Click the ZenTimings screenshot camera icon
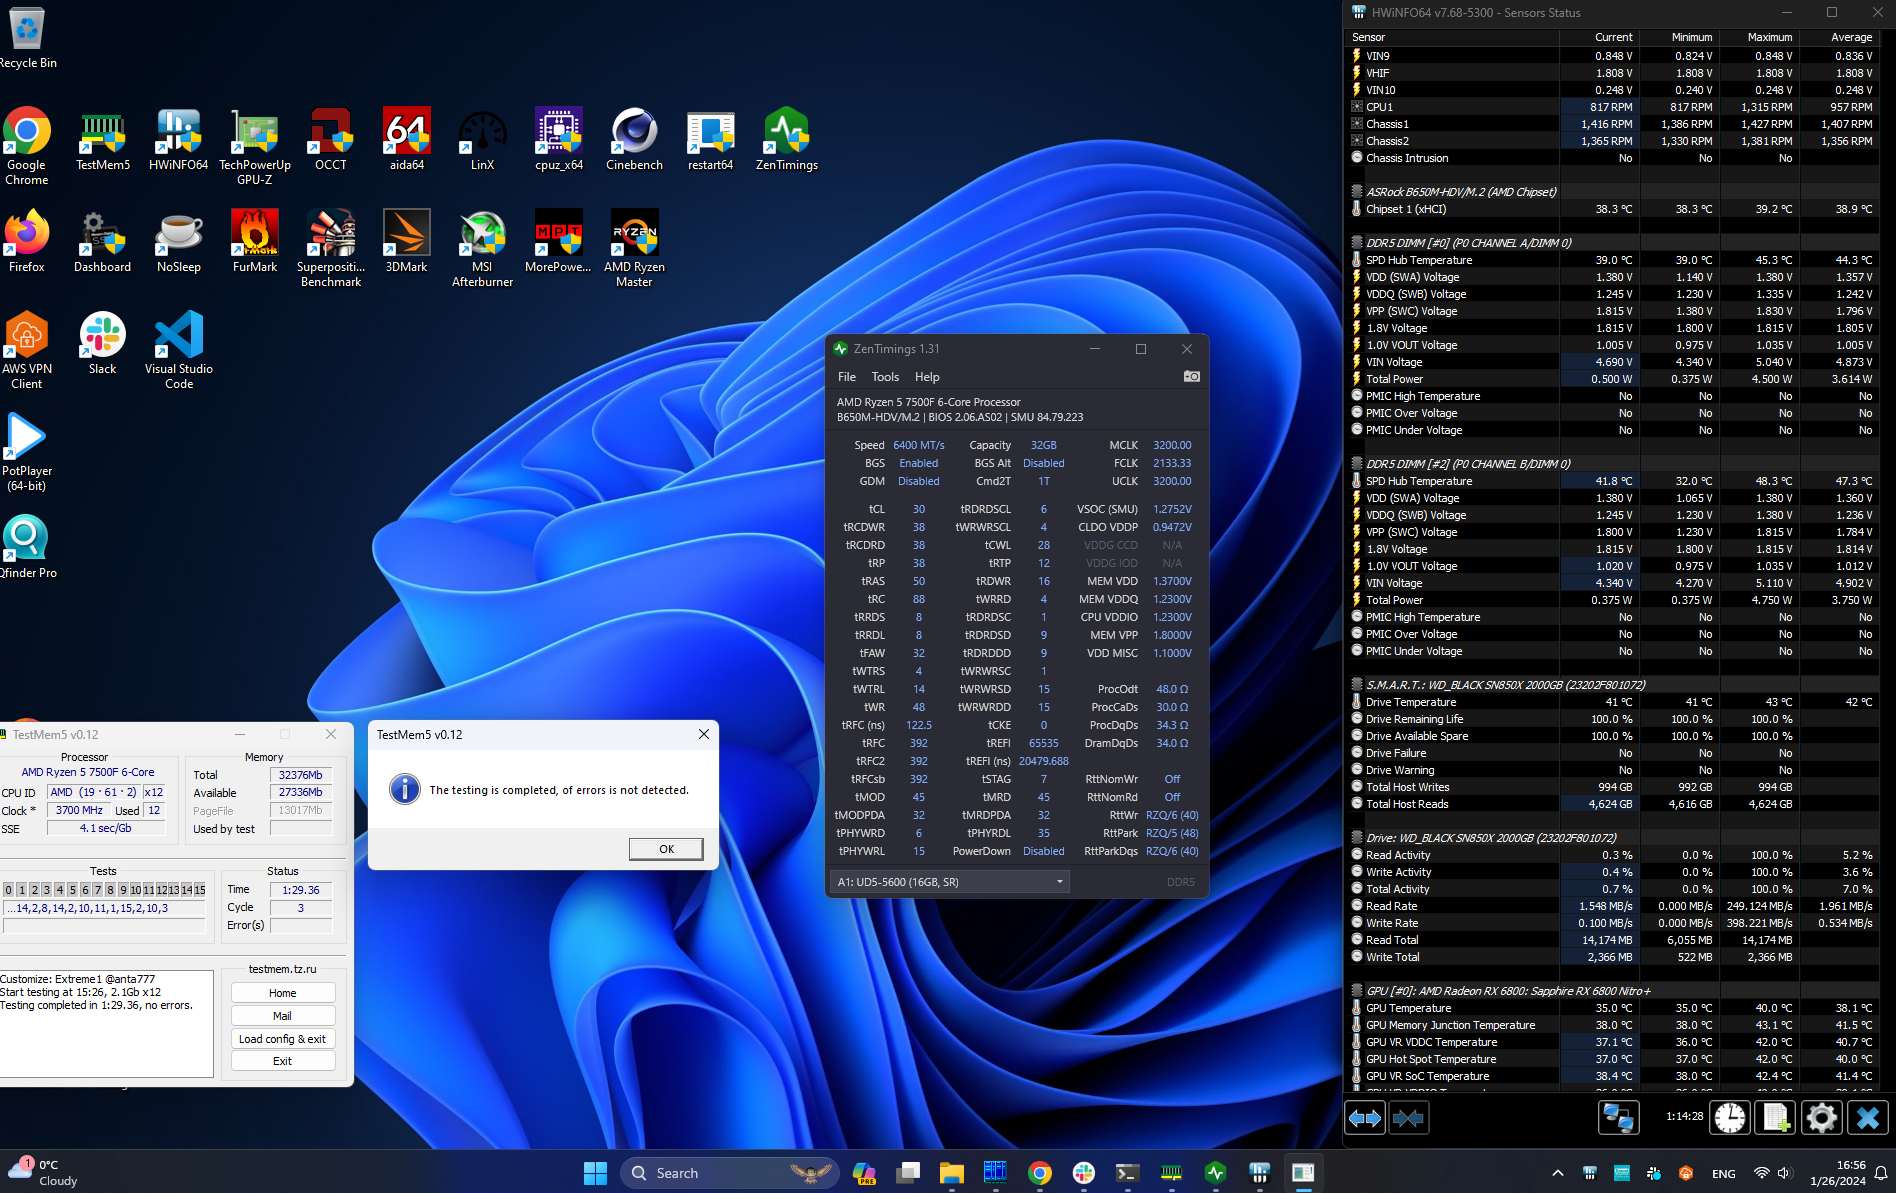Image resolution: width=1896 pixels, height=1193 pixels. [1191, 377]
